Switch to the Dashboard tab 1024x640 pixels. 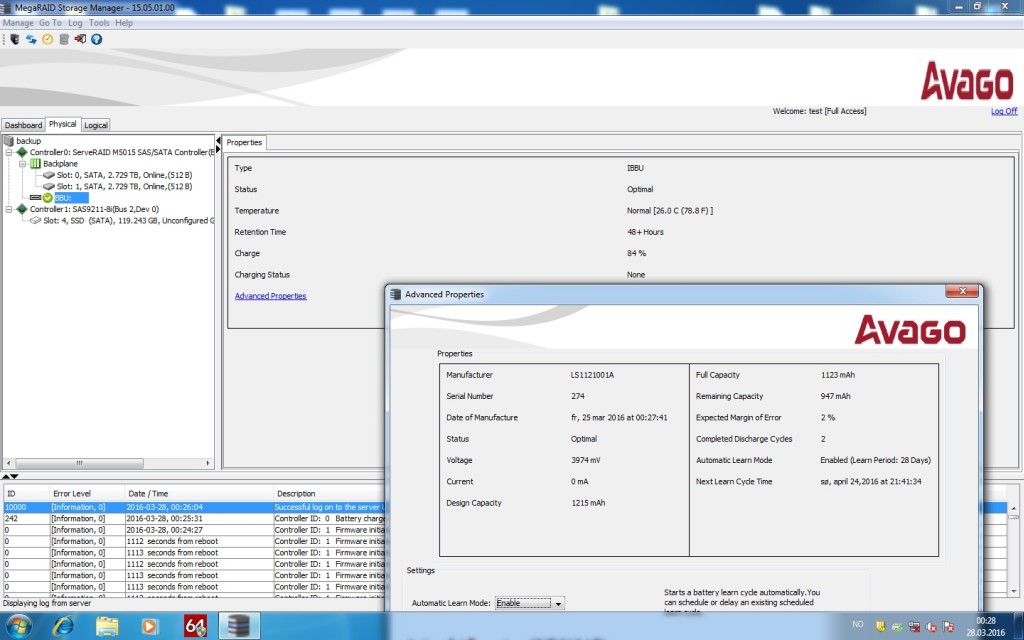[x=23, y=125]
